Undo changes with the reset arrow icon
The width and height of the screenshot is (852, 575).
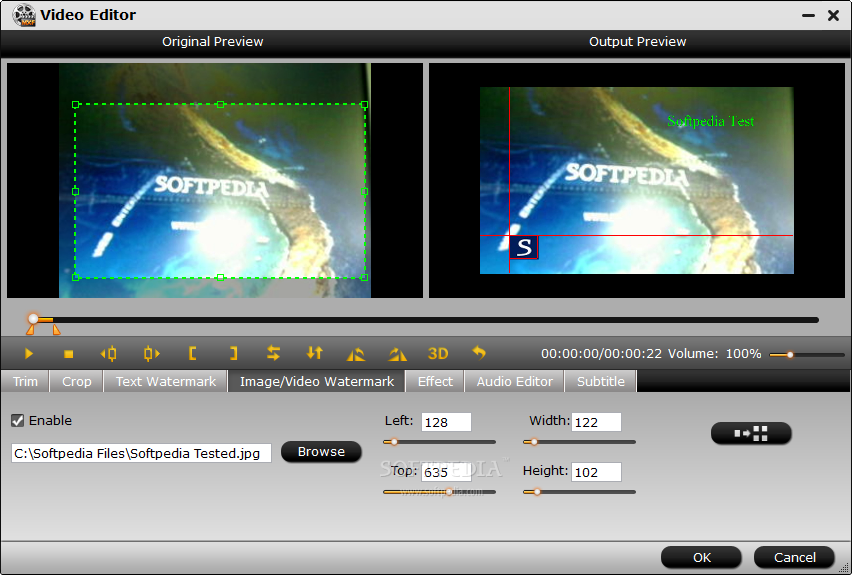point(479,353)
